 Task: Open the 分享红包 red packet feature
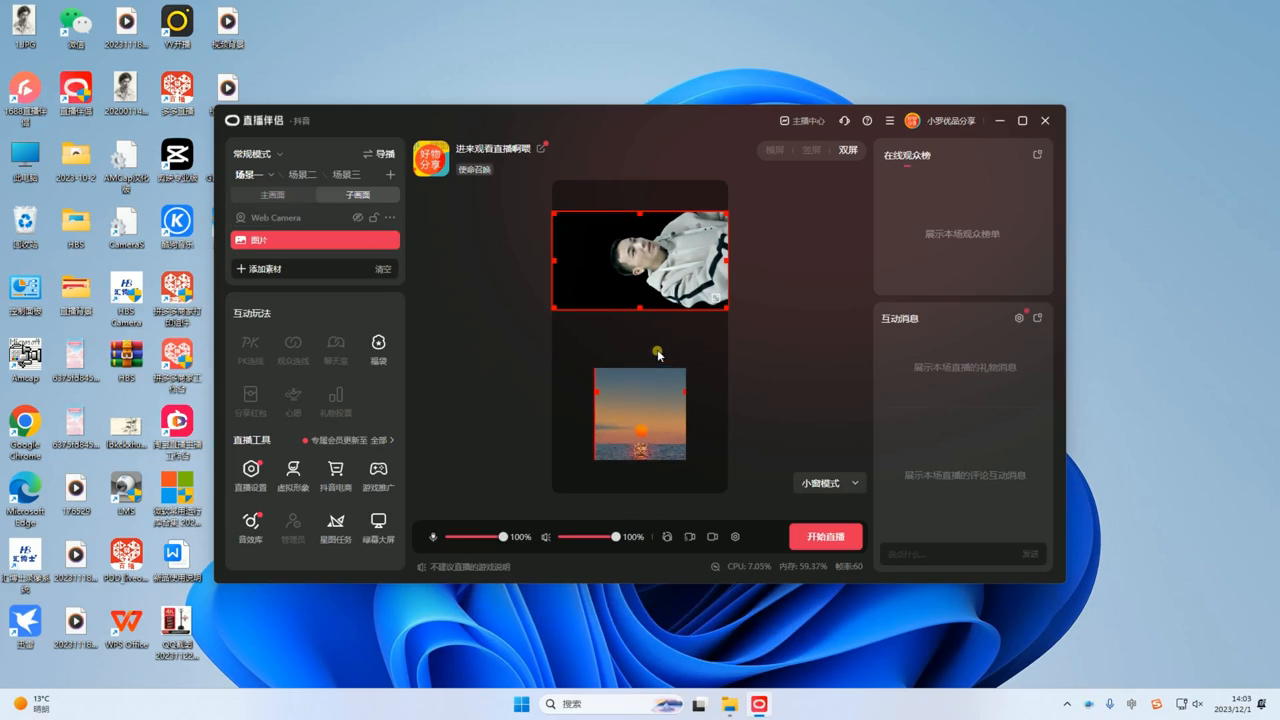(x=251, y=401)
